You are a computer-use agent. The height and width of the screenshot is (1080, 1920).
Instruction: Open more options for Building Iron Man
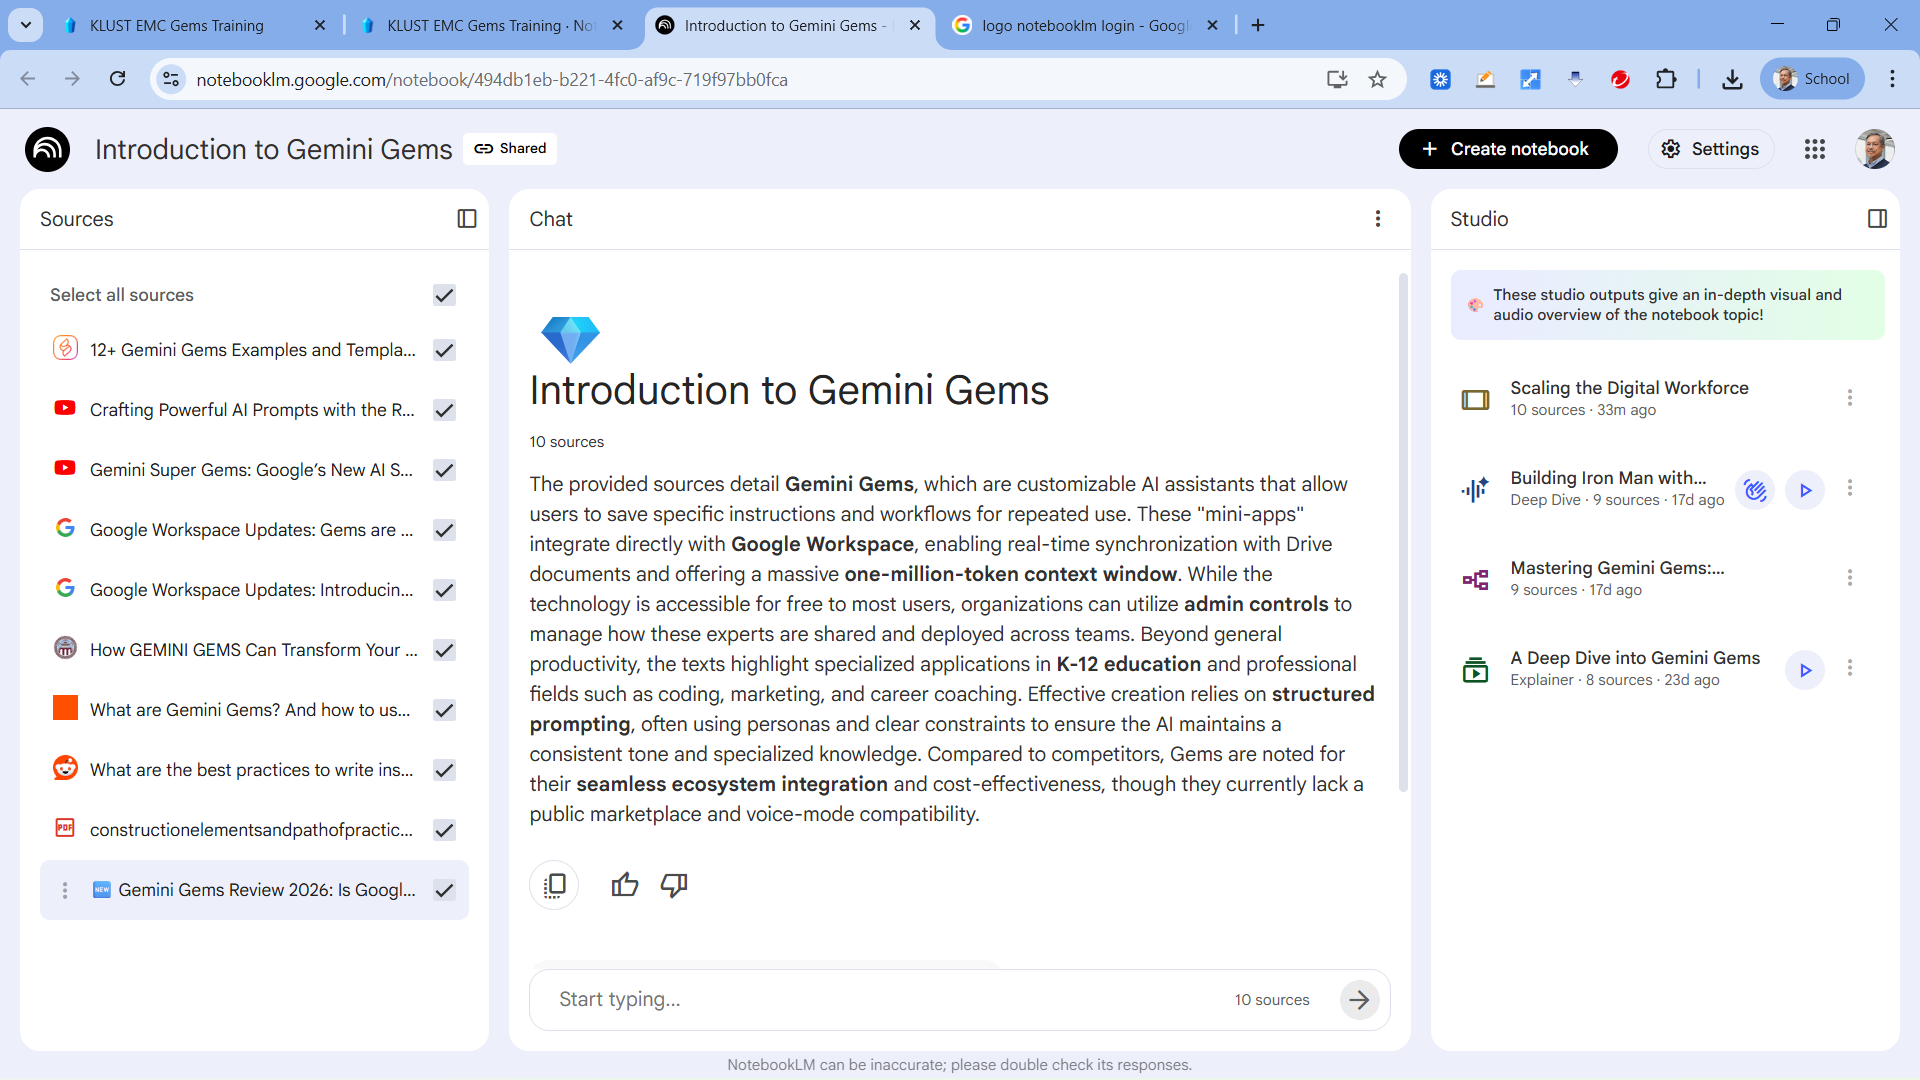[x=1850, y=488]
